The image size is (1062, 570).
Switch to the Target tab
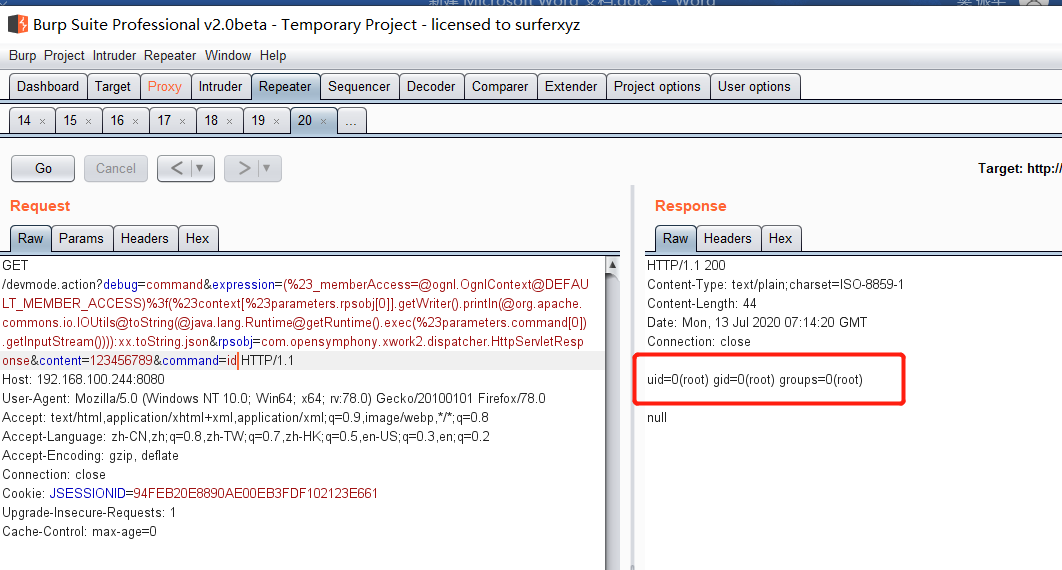[x=112, y=87]
